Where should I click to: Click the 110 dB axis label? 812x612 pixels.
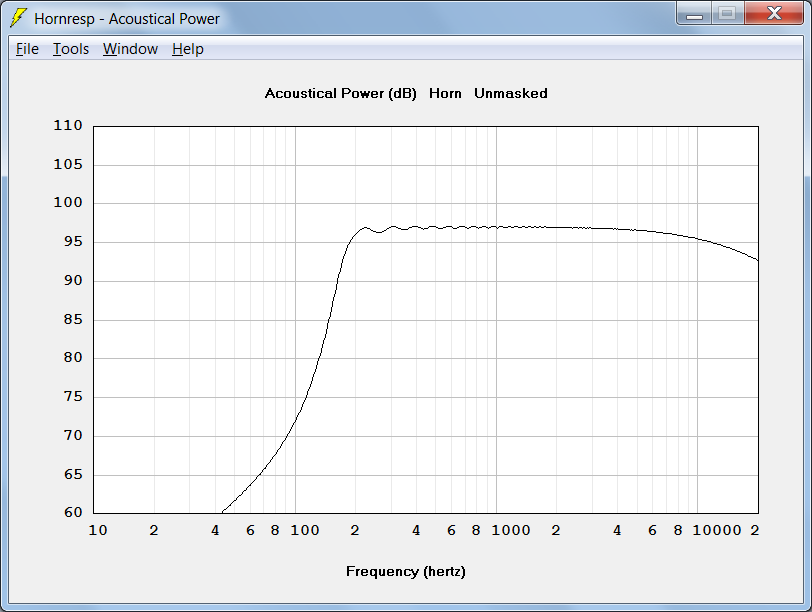(x=68, y=125)
